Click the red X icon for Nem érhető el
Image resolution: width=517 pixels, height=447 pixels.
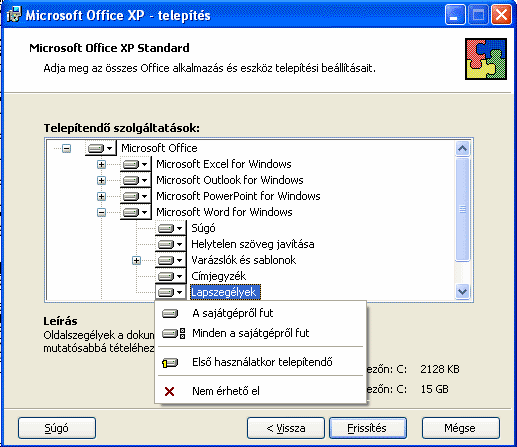tap(169, 391)
